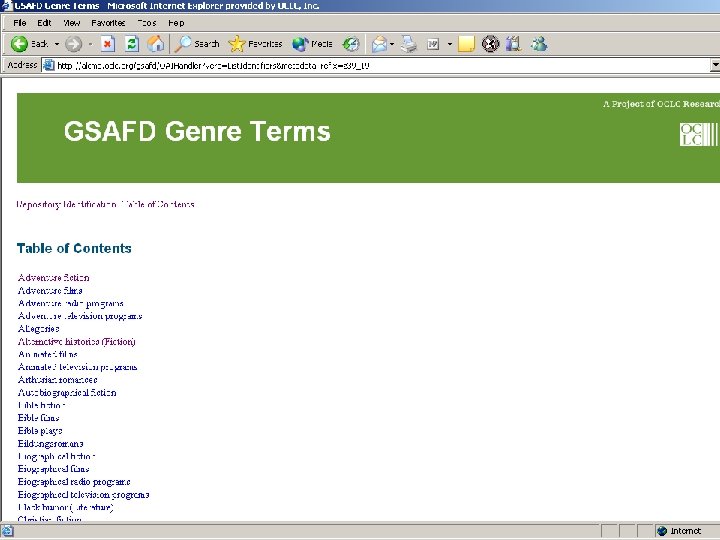Open the Biographical television programs link
The height and width of the screenshot is (540, 720).
(84, 495)
